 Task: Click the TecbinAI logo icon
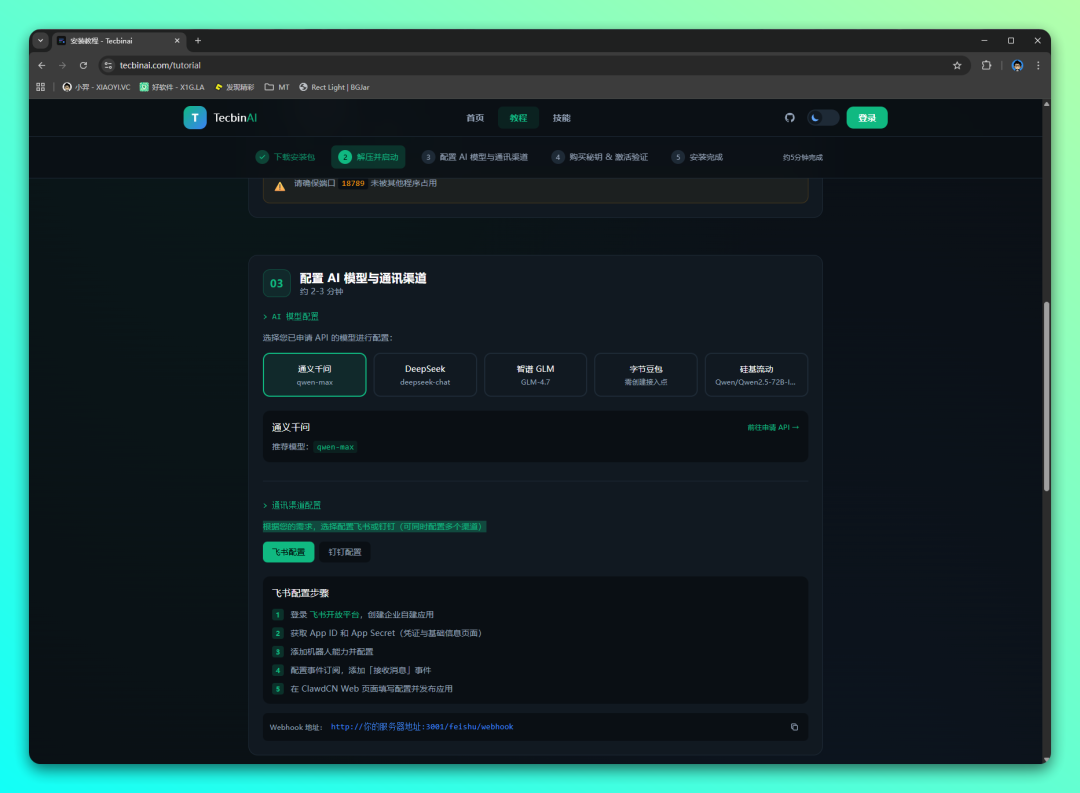coord(195,118)
